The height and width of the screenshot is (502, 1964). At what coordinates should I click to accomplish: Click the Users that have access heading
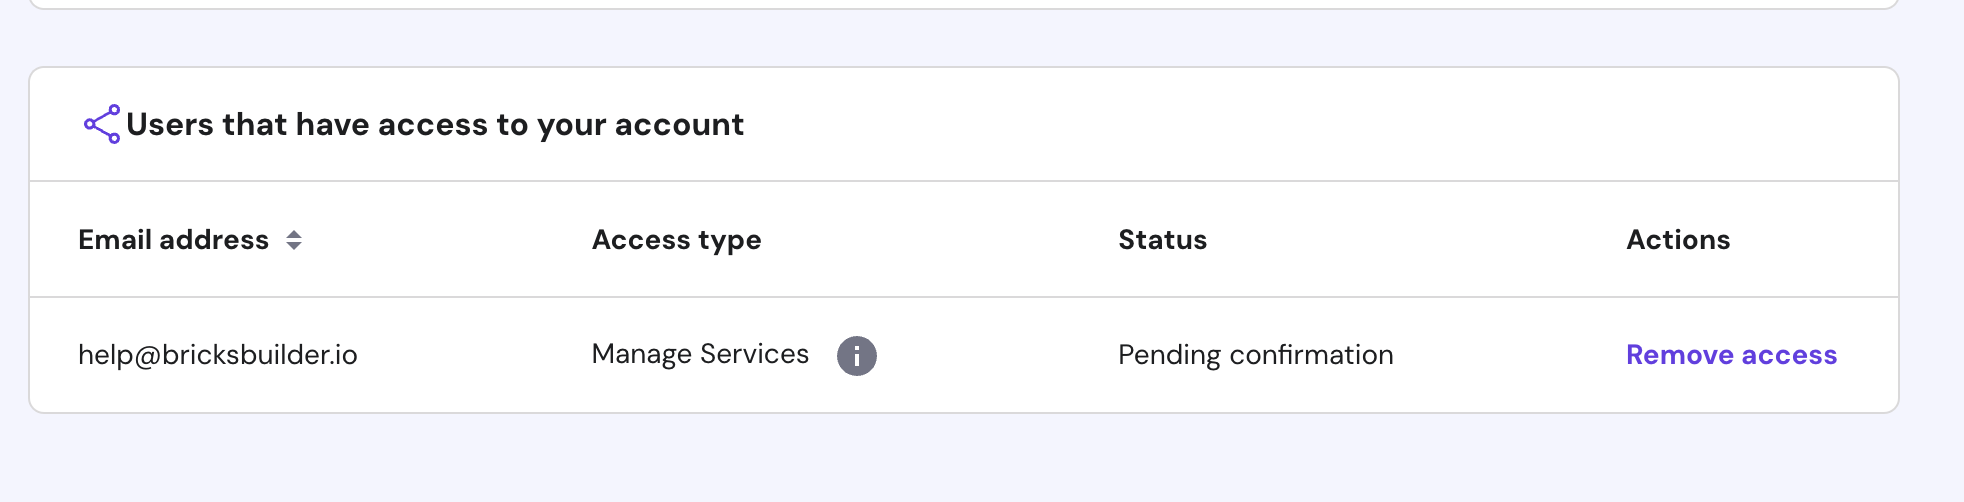click(435, 124)
